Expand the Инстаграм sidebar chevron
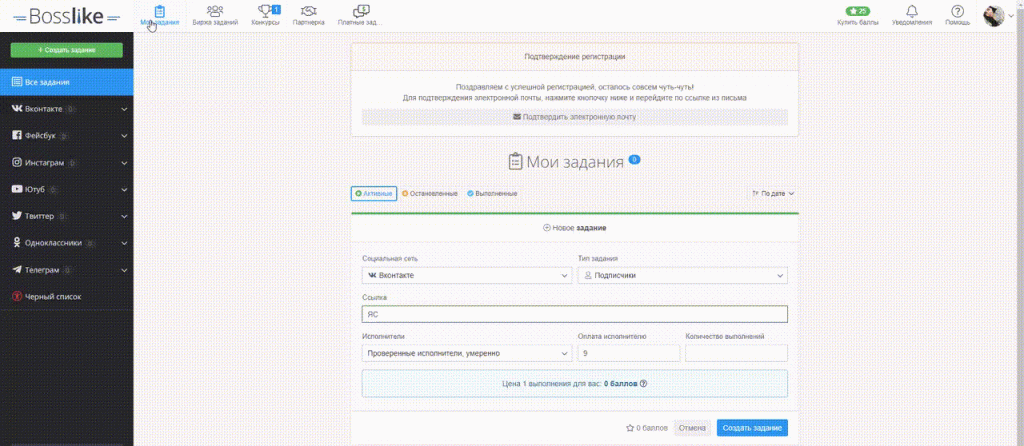Image resolution: width=1024 pixels, height=446 pixels. tap(124, 163)
